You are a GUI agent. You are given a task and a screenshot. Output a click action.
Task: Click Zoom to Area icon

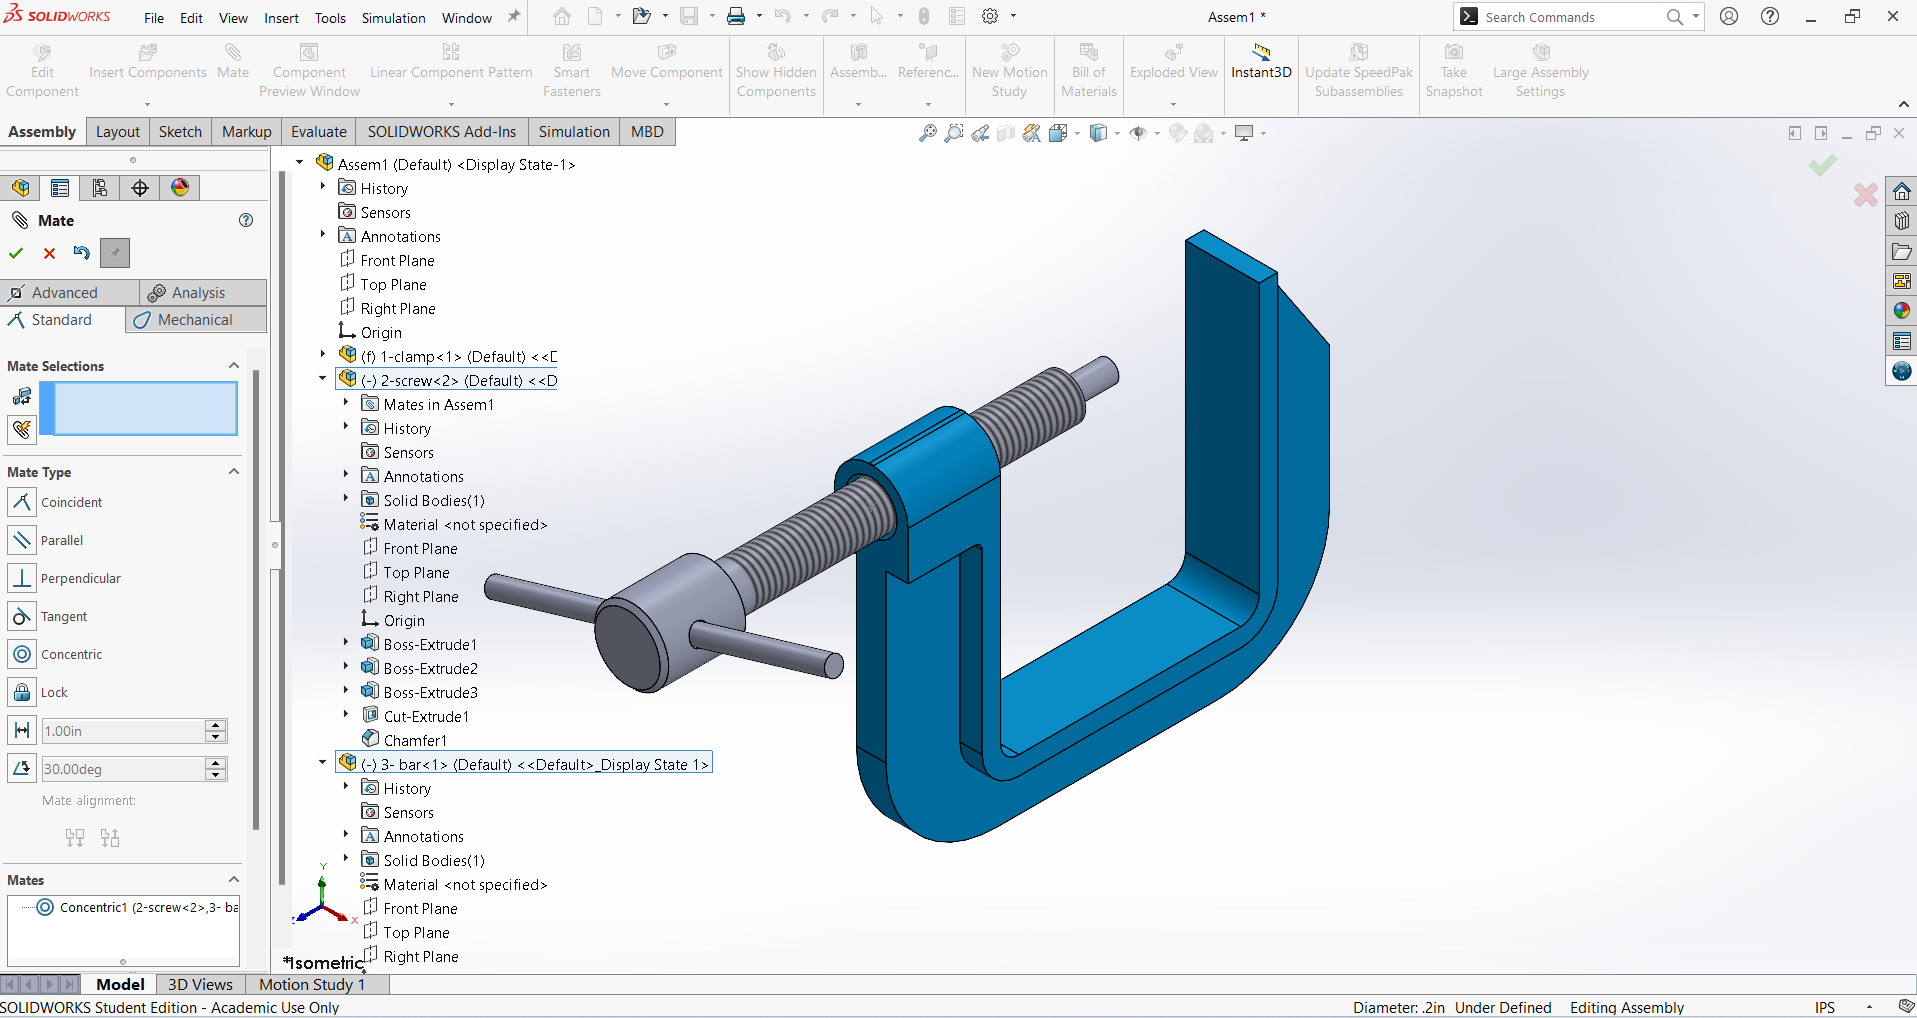point(954,133)
